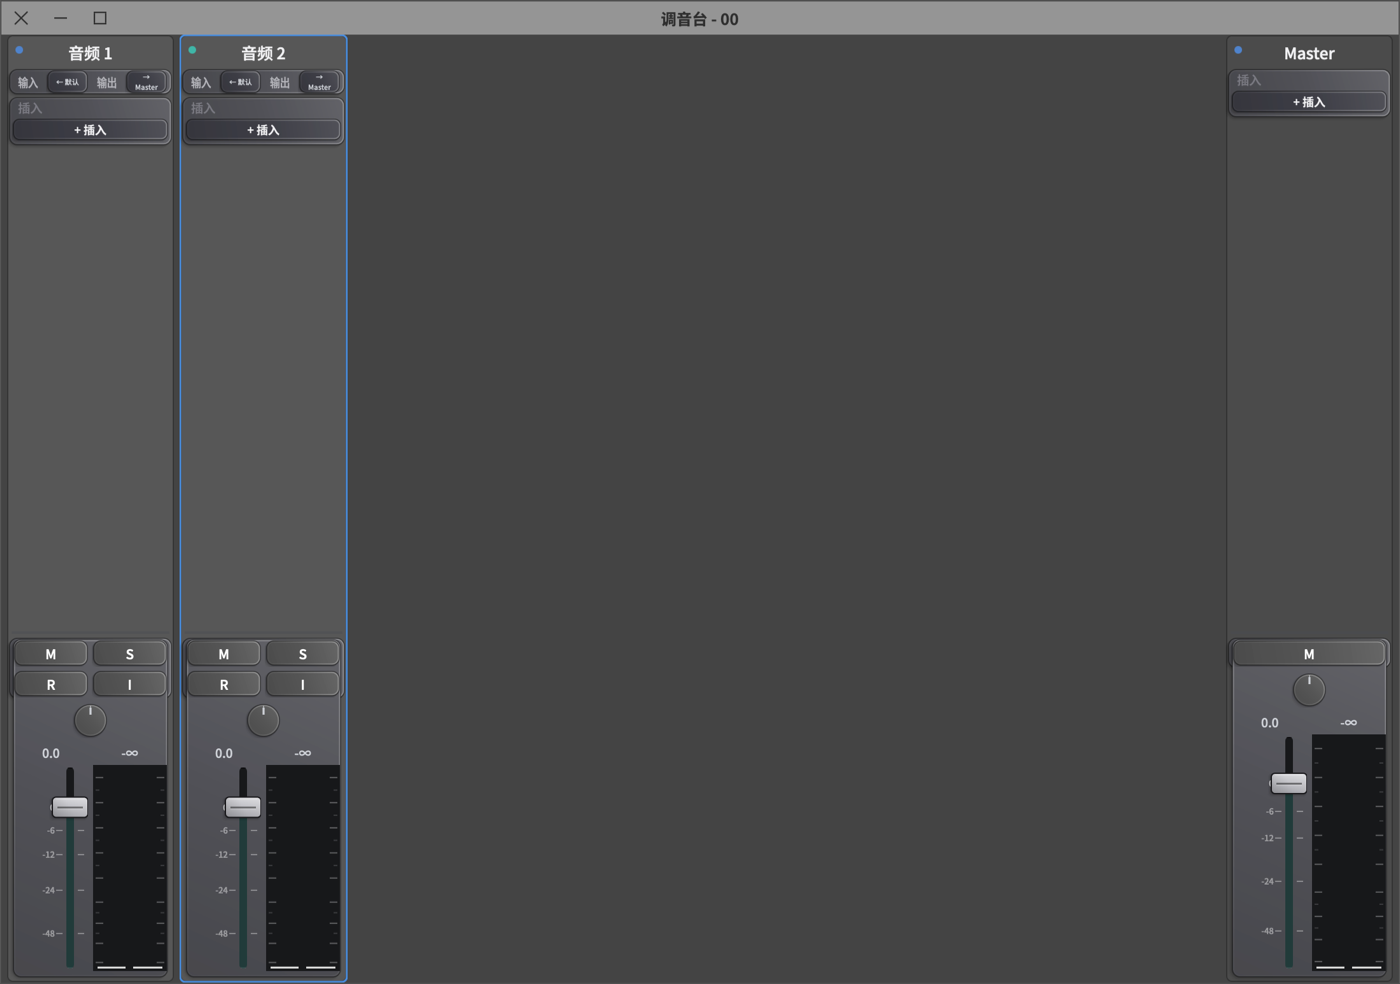1400x984 pixels.
Task: Arm record on 音频 2 channel
Action: point(224,685)
